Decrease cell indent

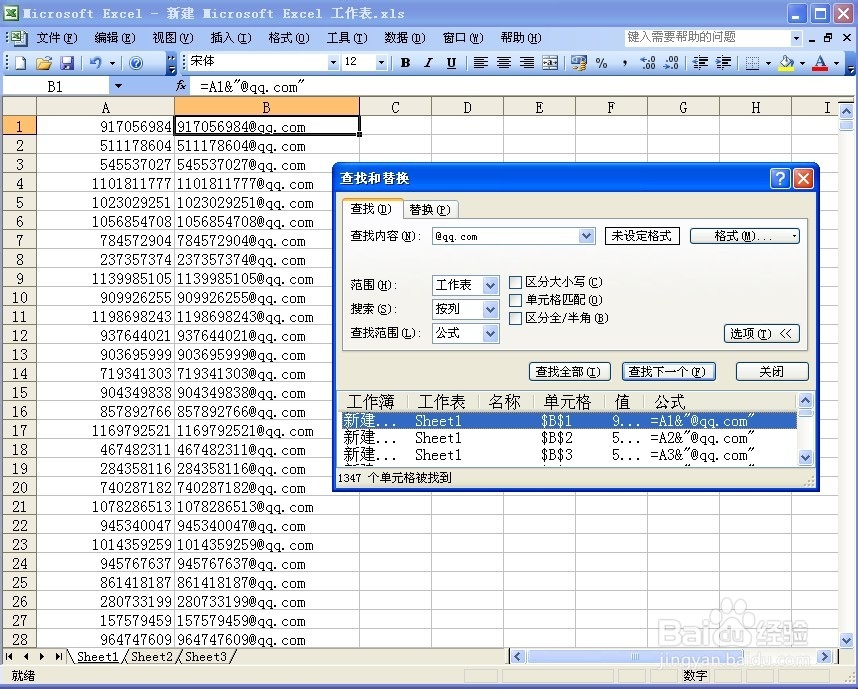[x=700, y=63]
